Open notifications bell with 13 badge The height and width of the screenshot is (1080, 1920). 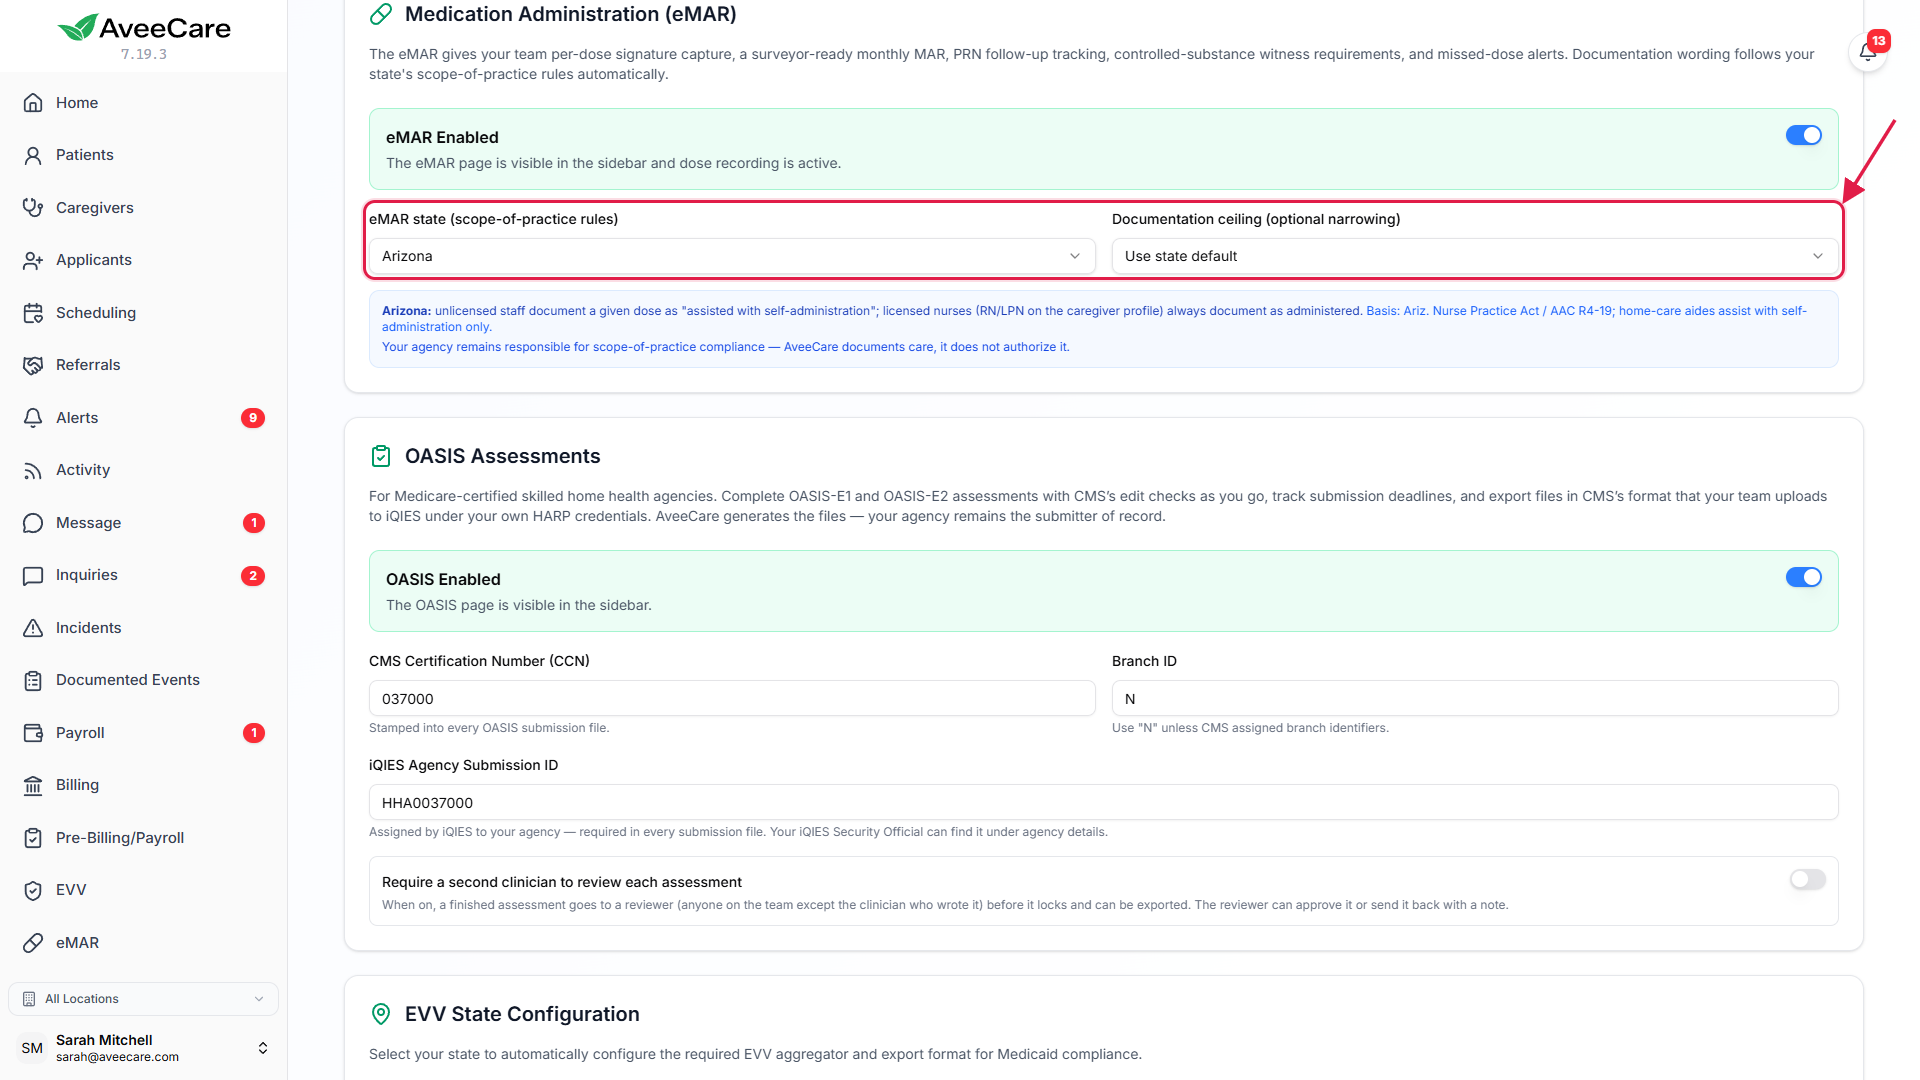(x=1867, y=52)
